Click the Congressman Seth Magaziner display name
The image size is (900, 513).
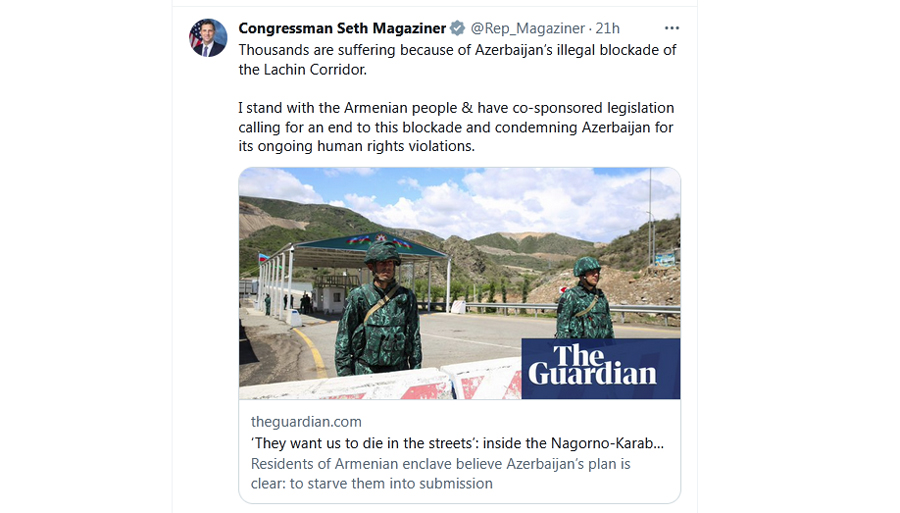(342, 28)
